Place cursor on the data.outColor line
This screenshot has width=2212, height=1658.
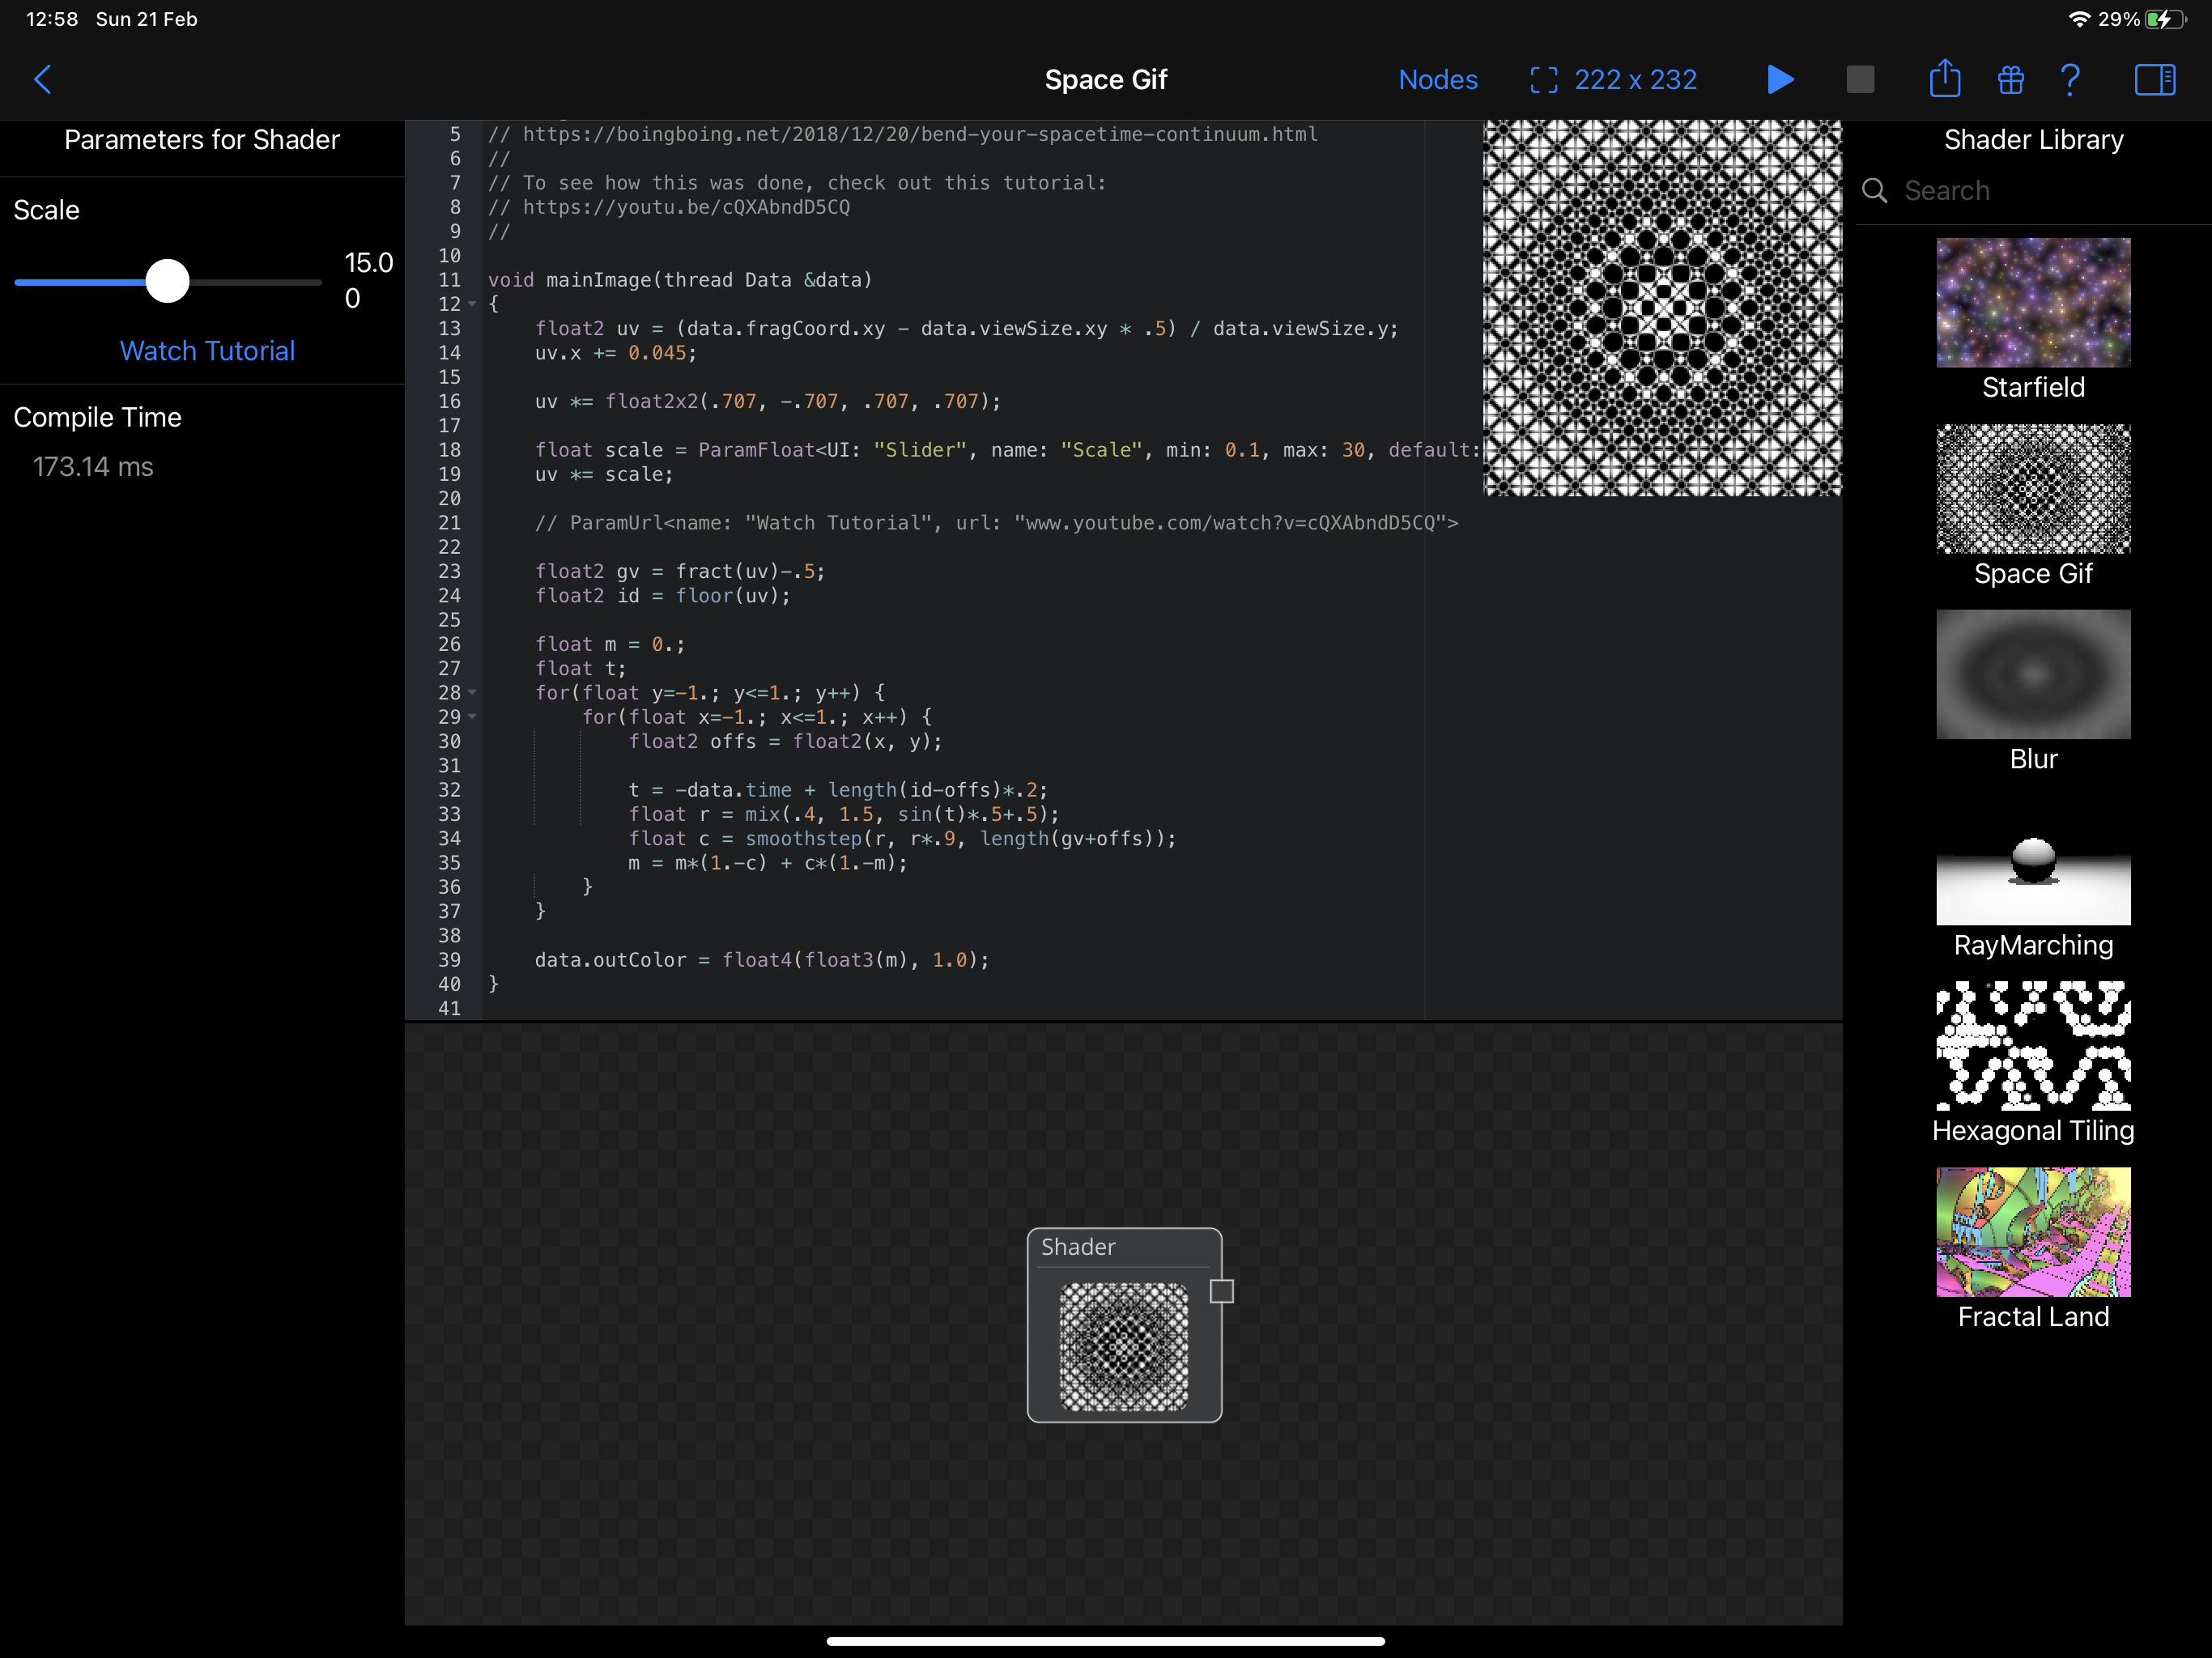coord(761,960)
